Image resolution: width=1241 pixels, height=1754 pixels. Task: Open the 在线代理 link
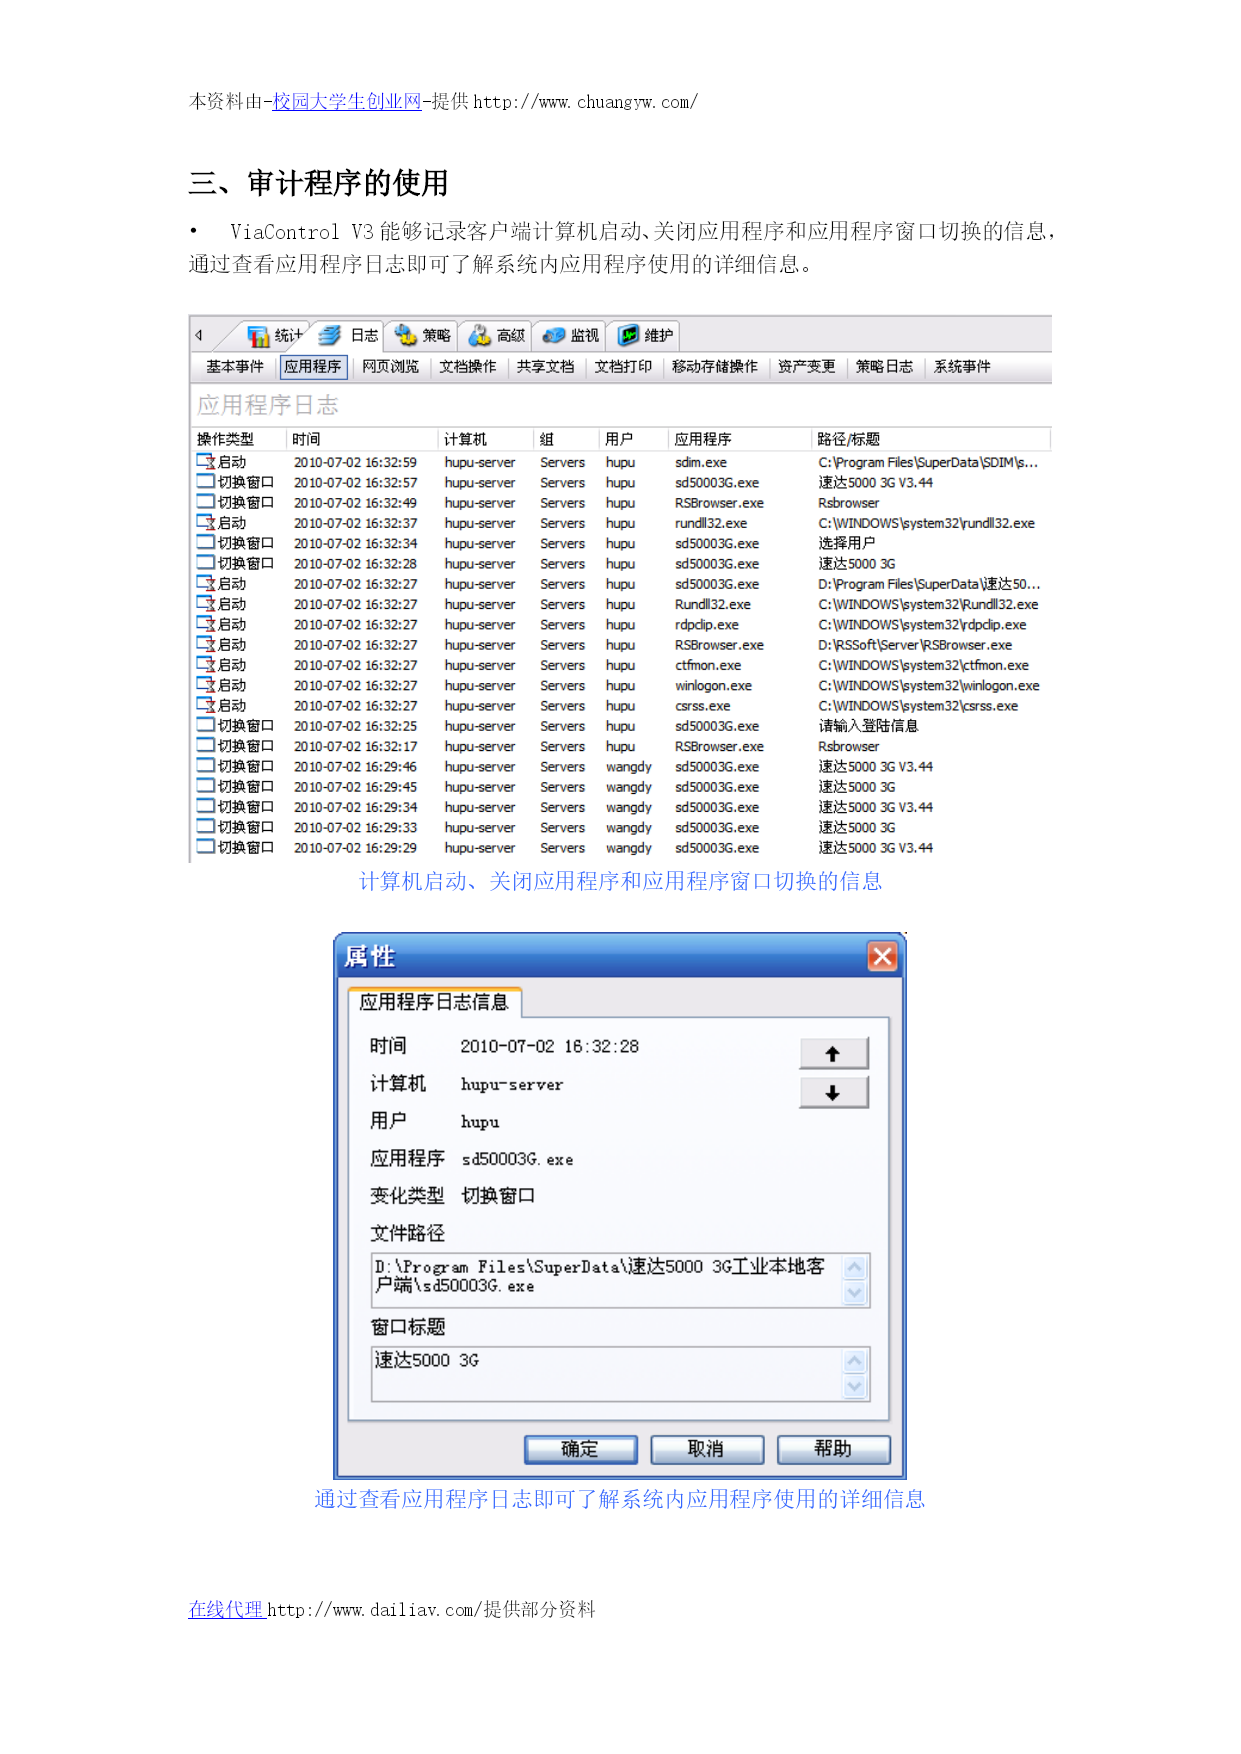(226, 1609)
